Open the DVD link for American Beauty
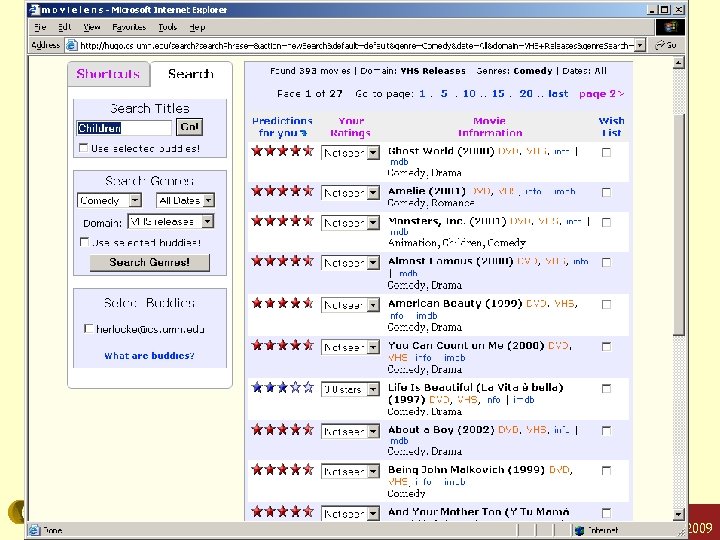 (x=536, y=304)
